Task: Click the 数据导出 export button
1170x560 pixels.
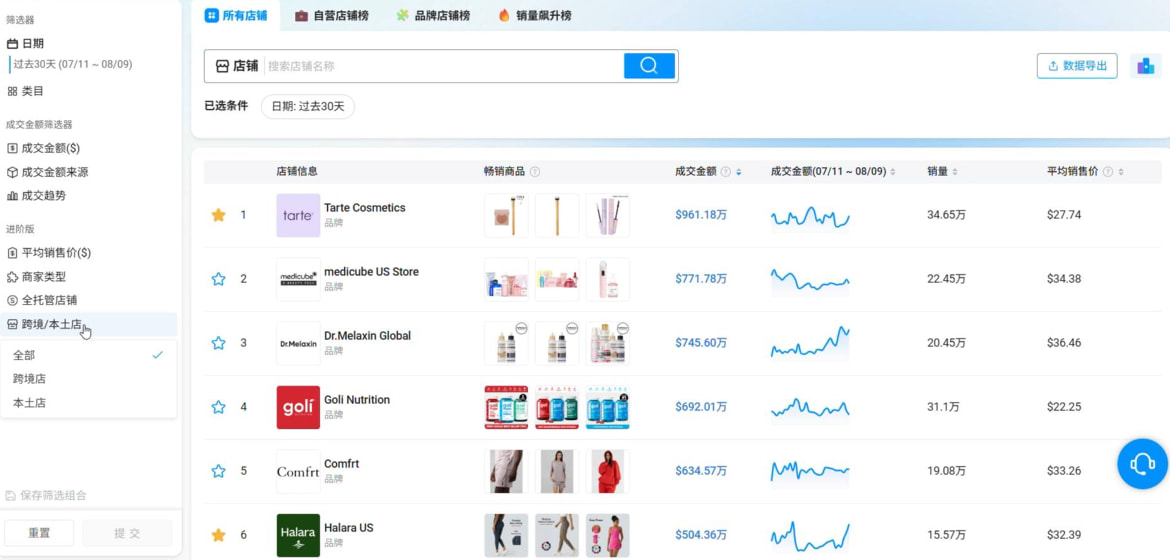Action: point(1077,66)
